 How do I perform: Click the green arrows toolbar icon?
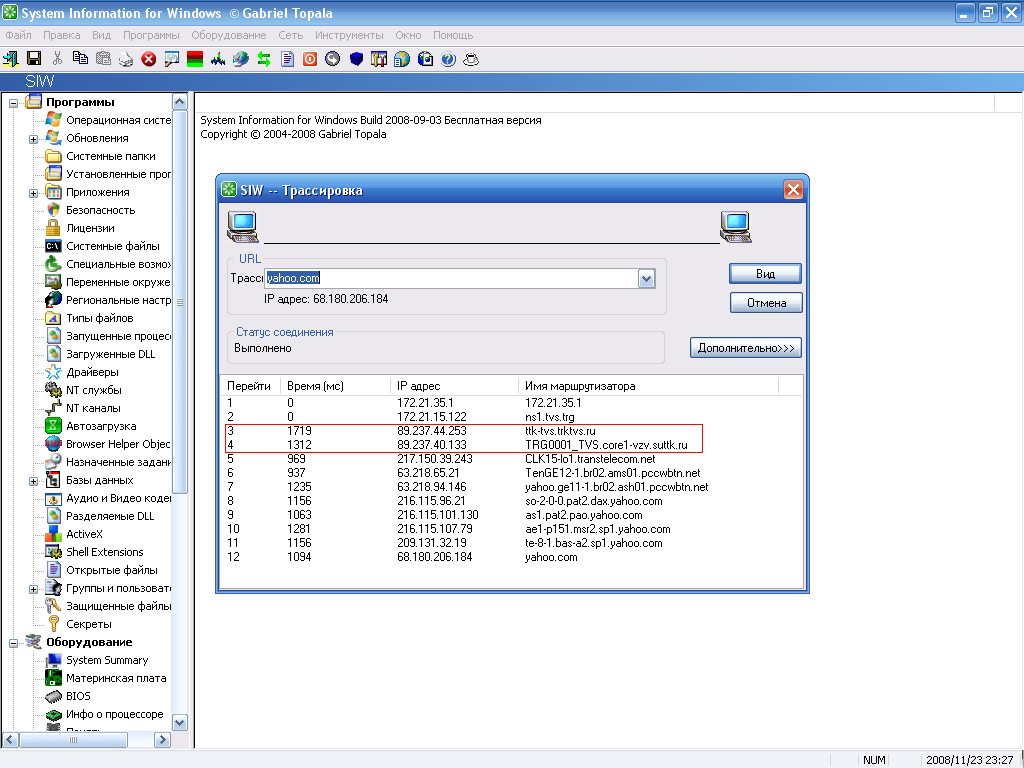point(264,59)
